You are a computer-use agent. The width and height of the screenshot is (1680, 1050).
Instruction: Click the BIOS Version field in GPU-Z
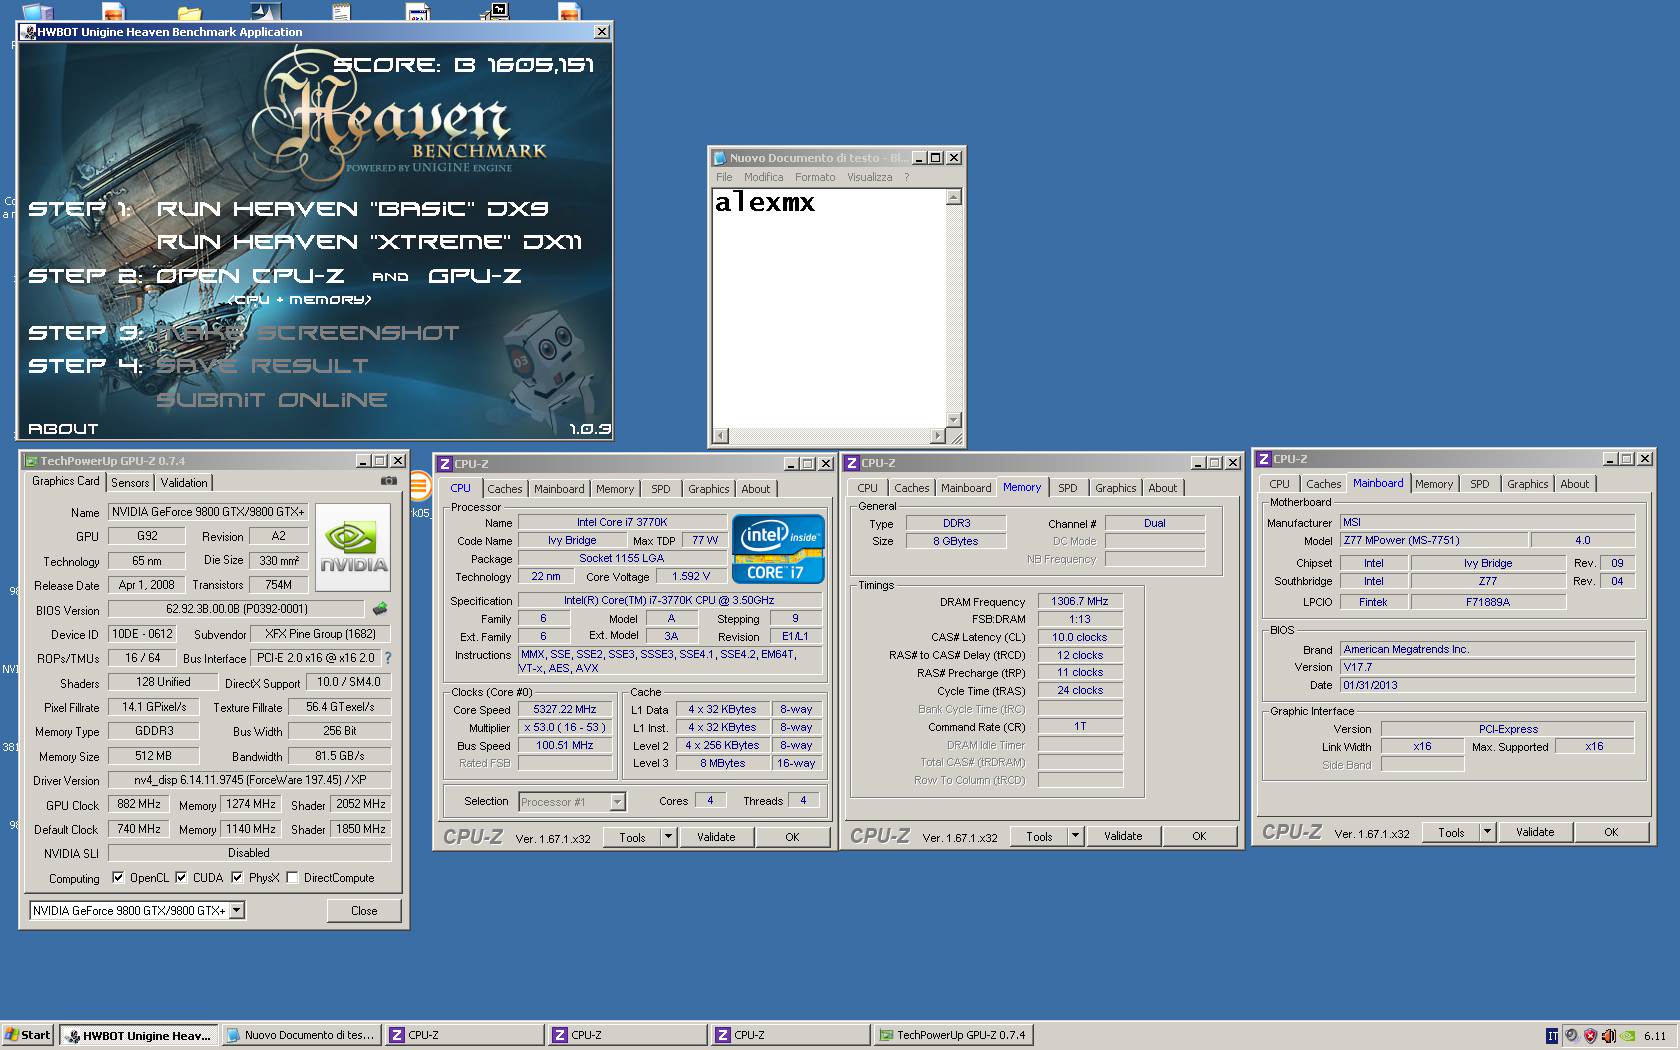[237, 609]
